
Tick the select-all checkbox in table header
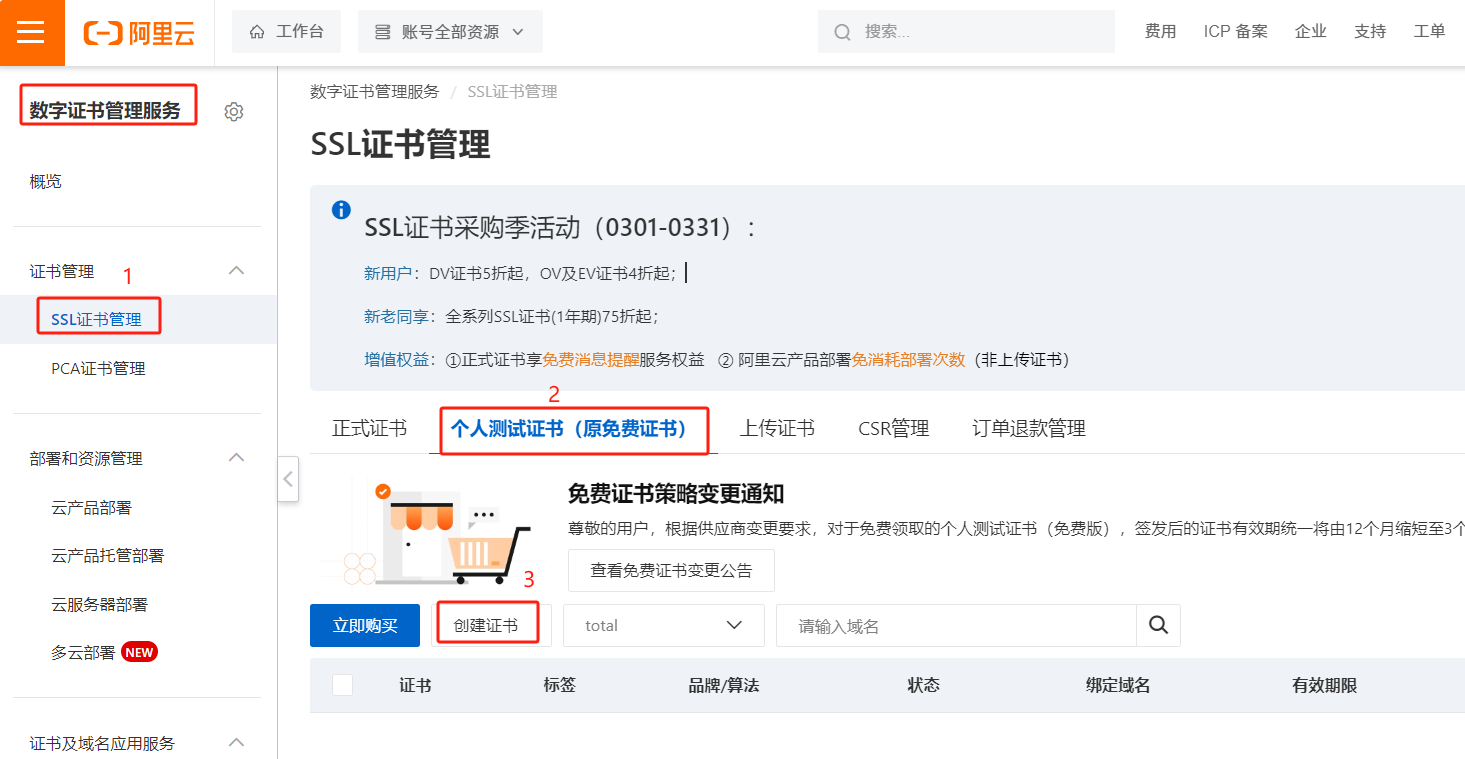[x=342, y=685]
